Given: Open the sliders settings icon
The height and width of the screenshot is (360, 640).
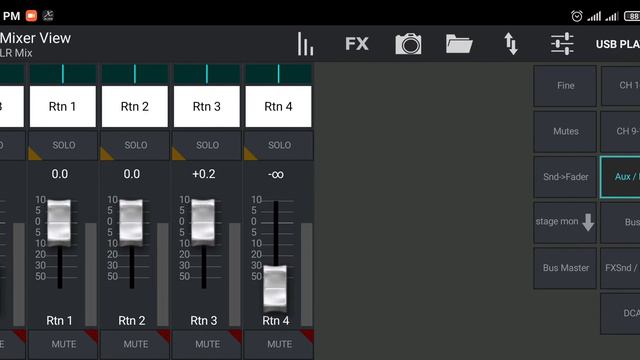Looking at the screenshot, I should (562, 44).
